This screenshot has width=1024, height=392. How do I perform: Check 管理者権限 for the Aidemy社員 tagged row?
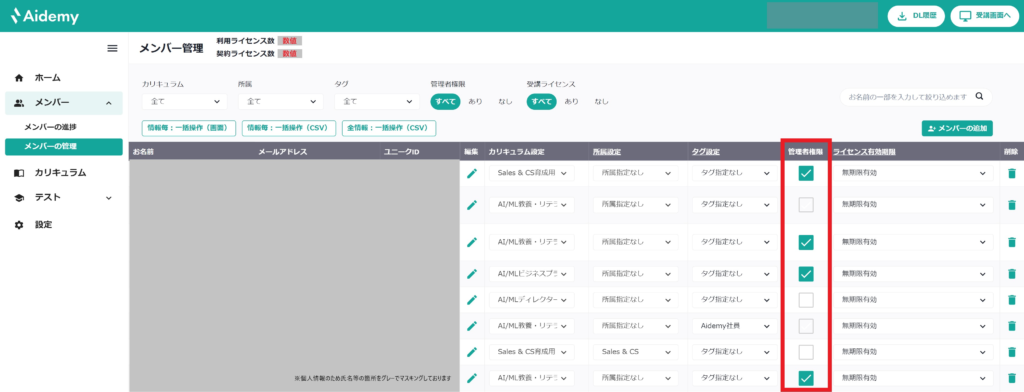[x=806, y=326]
